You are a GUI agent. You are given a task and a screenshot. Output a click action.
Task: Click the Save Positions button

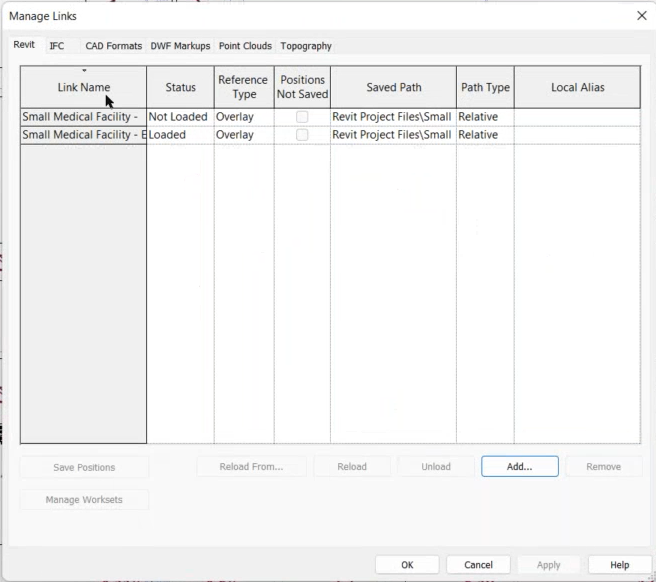(x=84, y=467)
